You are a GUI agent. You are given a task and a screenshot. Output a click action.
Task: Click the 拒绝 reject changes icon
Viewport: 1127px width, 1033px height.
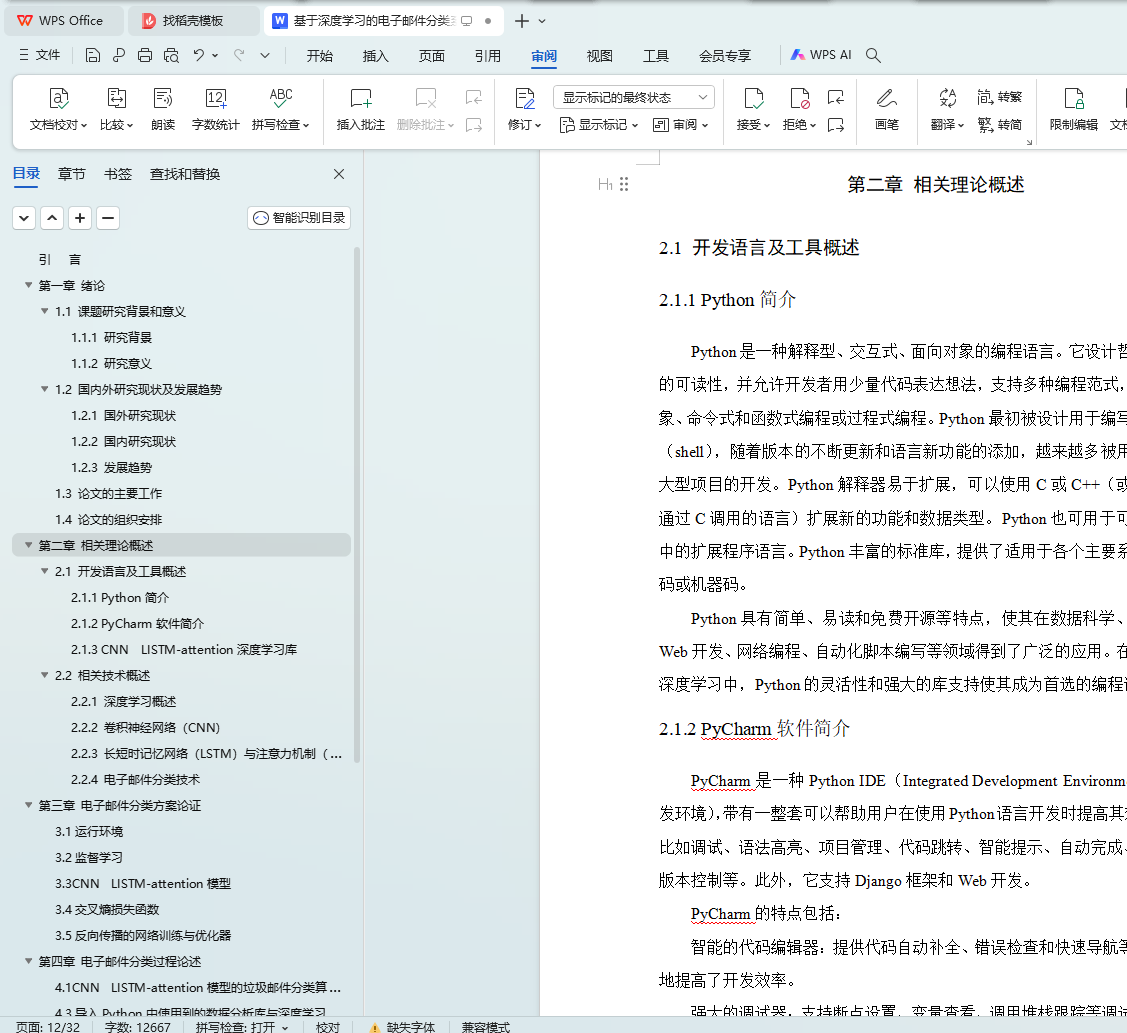[799, 98]
